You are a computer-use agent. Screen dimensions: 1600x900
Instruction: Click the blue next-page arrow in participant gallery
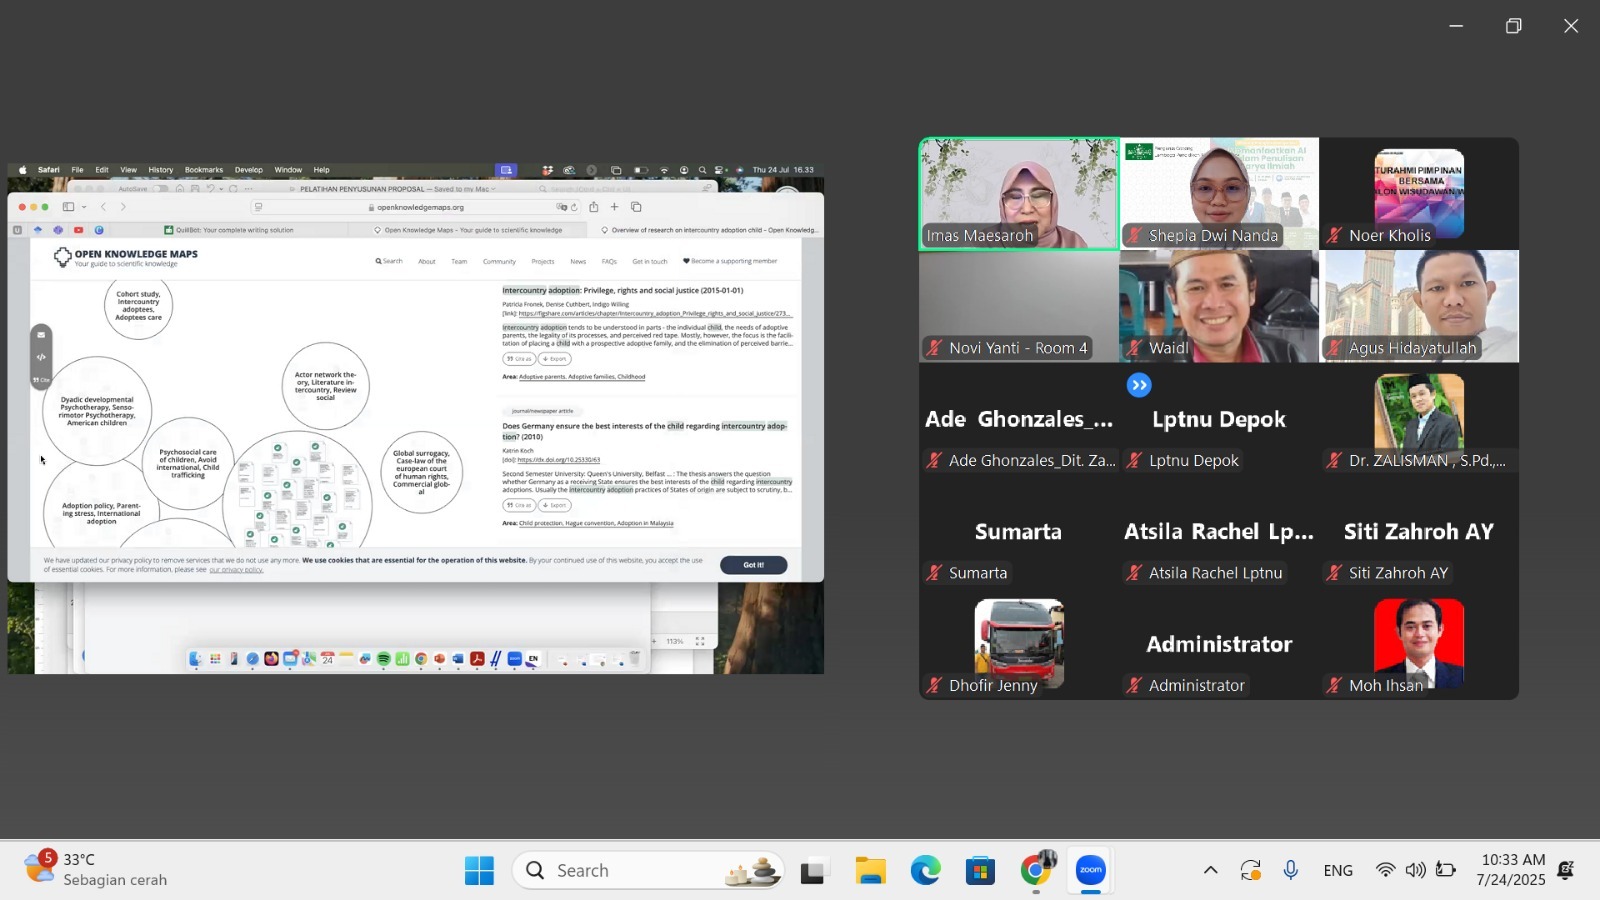click(x=1139, y=385)
